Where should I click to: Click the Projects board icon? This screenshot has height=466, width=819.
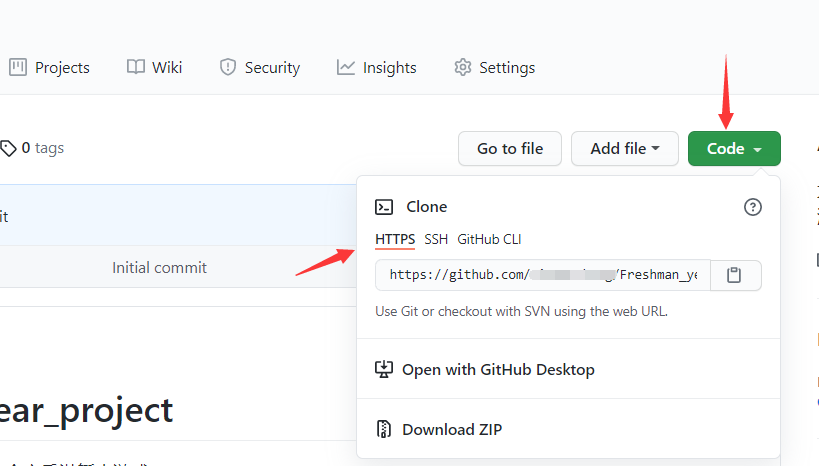point(18,67)
